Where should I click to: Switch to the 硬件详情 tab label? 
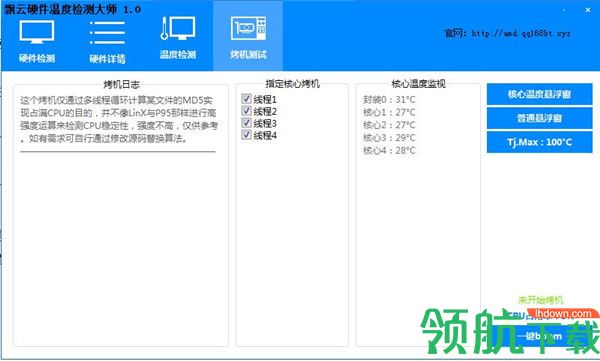107,59
